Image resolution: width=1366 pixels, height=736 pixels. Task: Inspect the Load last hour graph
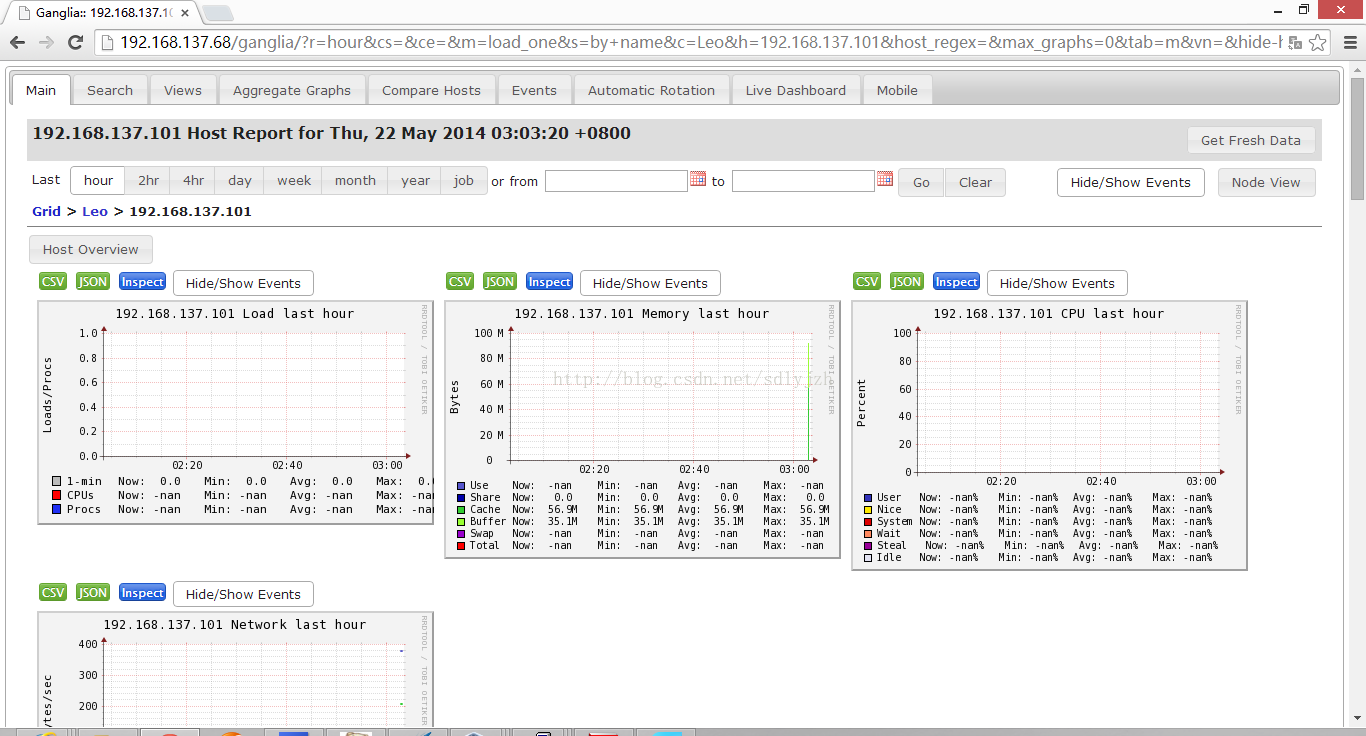click(143, 282)
